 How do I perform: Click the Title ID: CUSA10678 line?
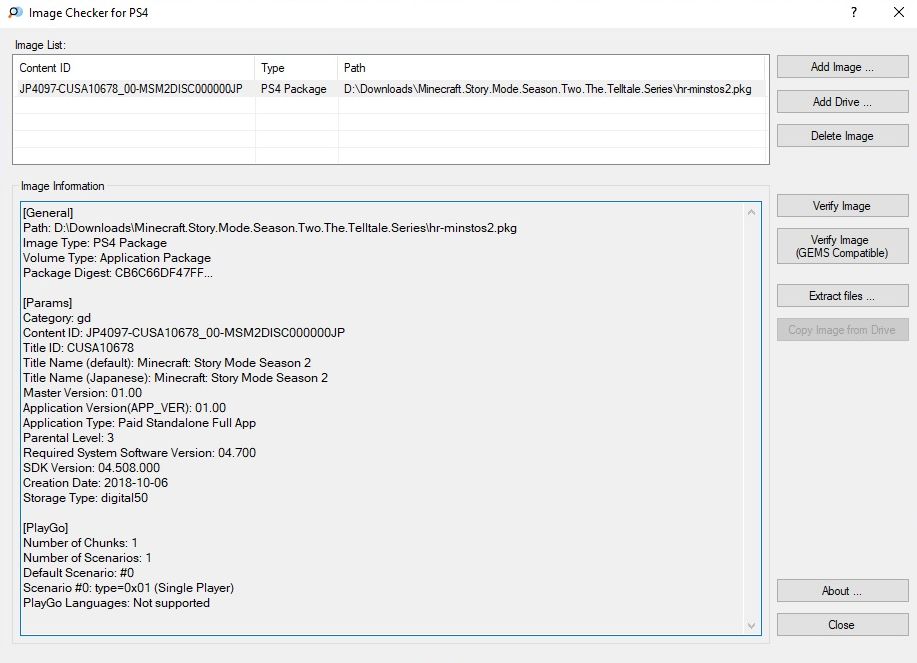78,348
